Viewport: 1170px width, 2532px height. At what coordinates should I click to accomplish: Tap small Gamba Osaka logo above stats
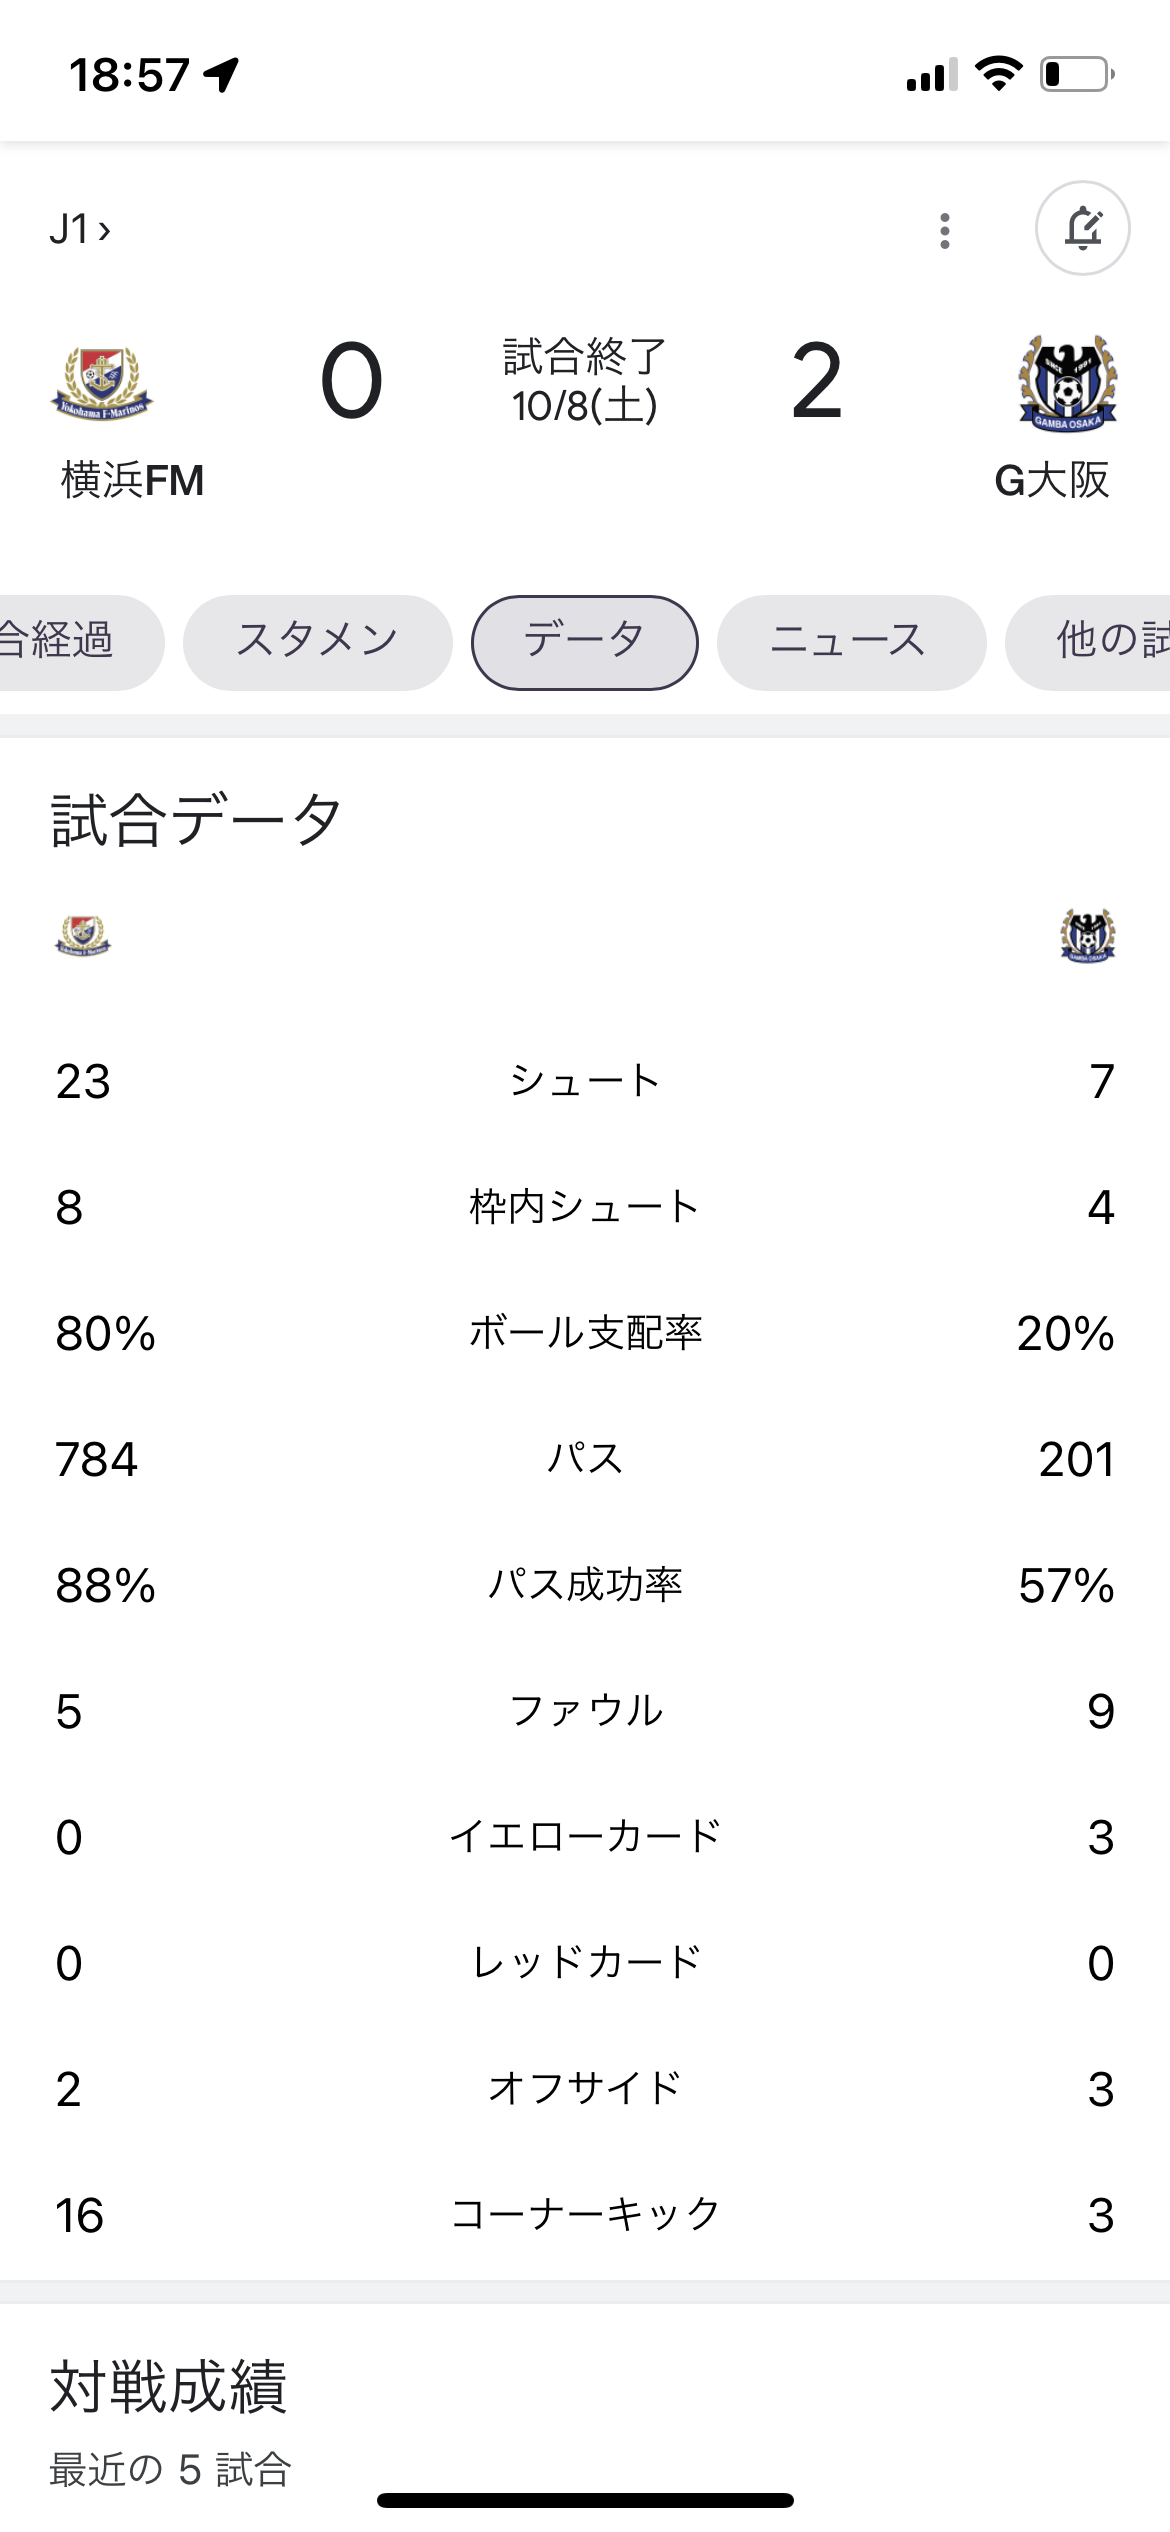click(1087, 937)
